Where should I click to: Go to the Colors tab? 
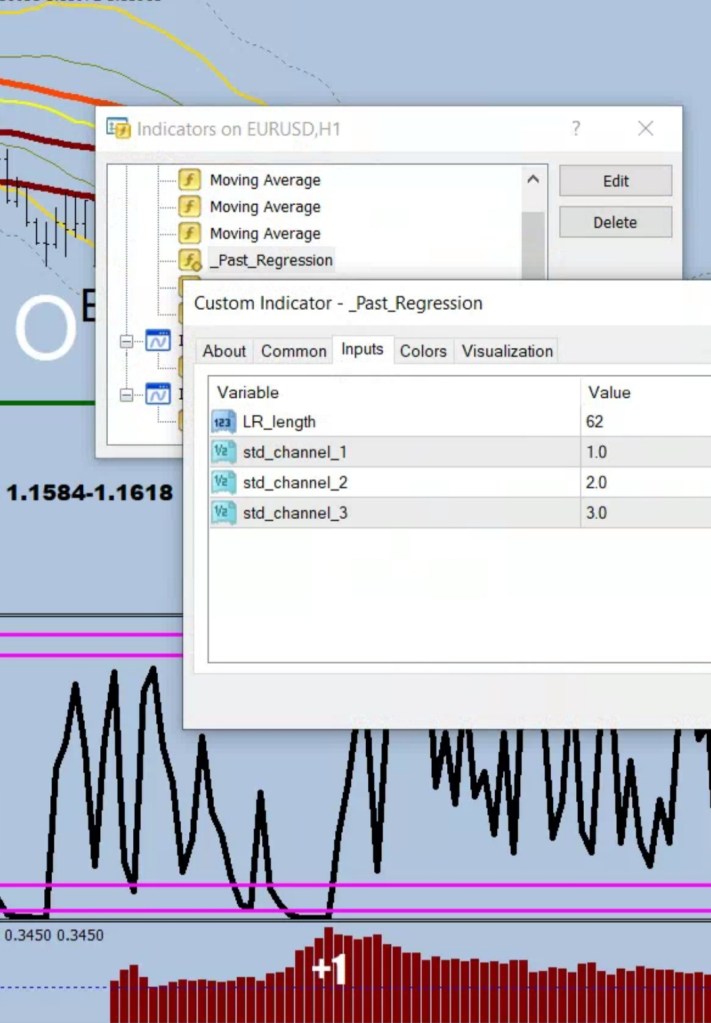(423, 351)
